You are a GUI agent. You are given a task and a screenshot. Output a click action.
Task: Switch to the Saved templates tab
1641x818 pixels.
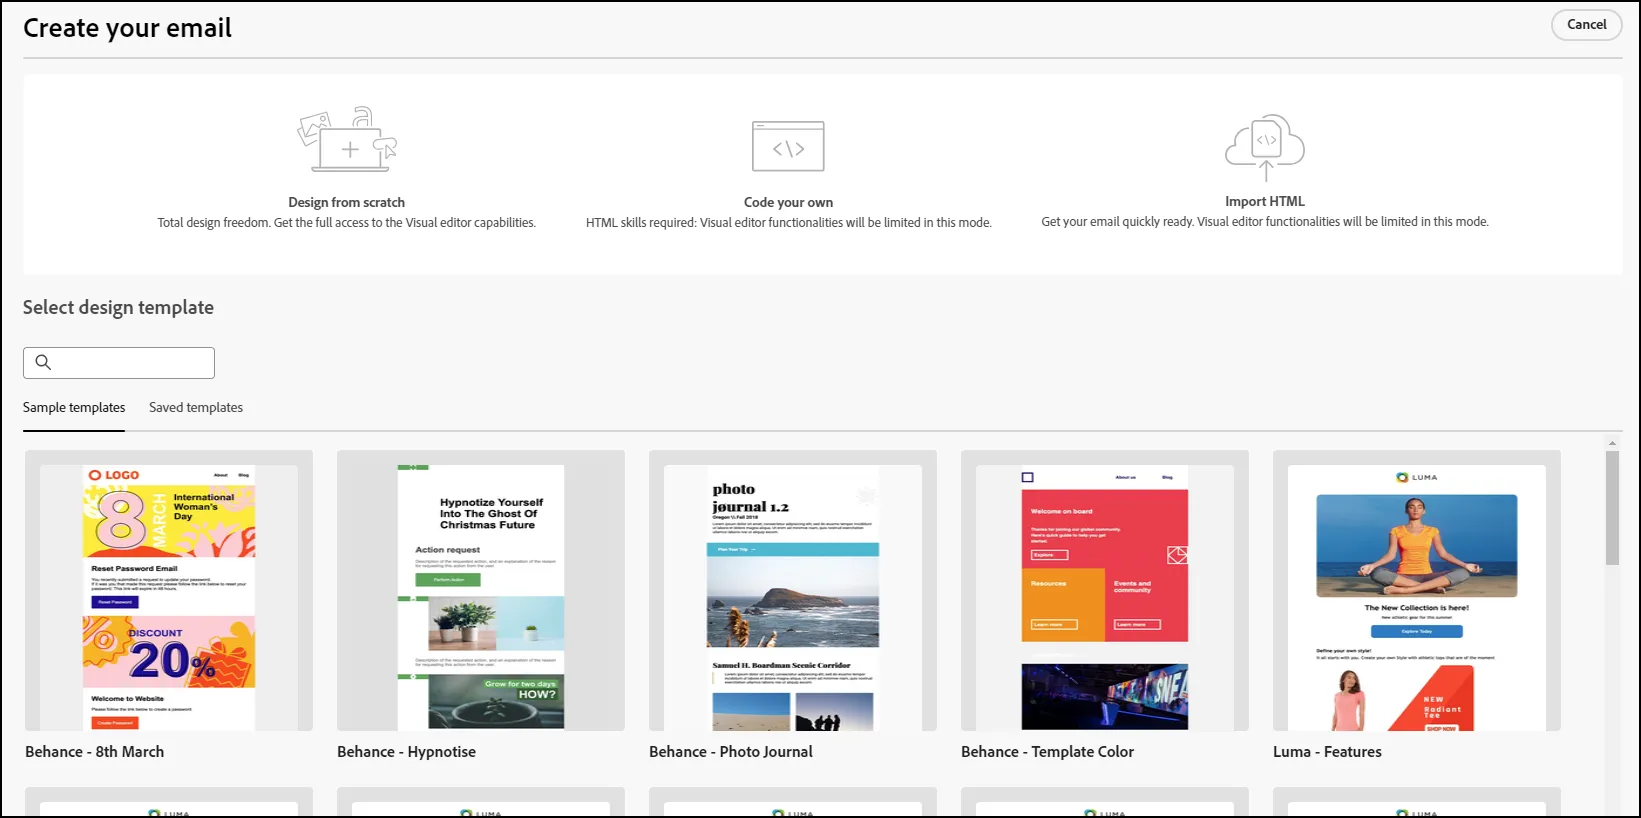(196, 408)
